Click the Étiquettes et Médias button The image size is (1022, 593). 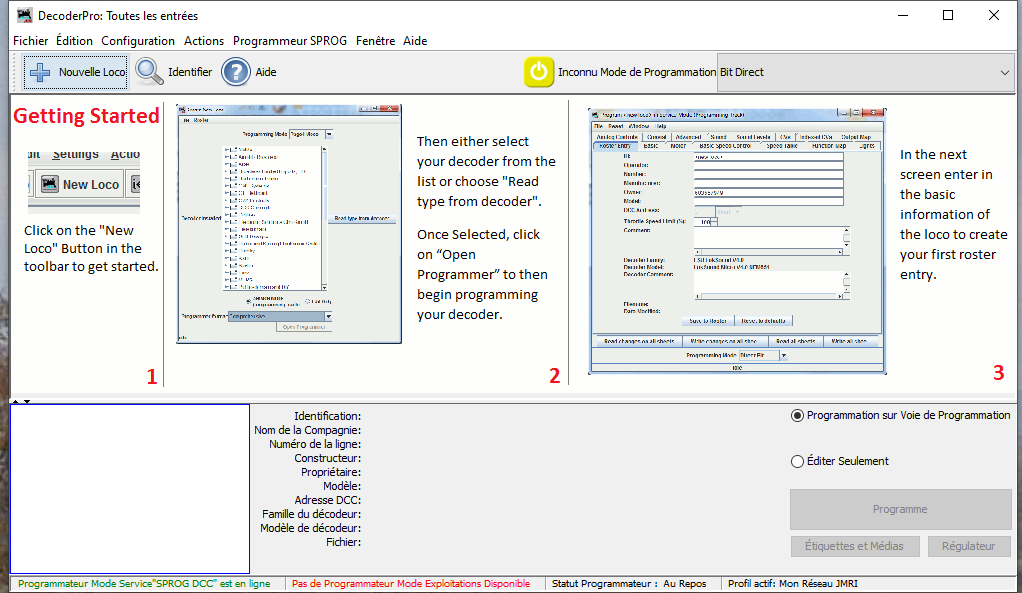pos(854,546)
